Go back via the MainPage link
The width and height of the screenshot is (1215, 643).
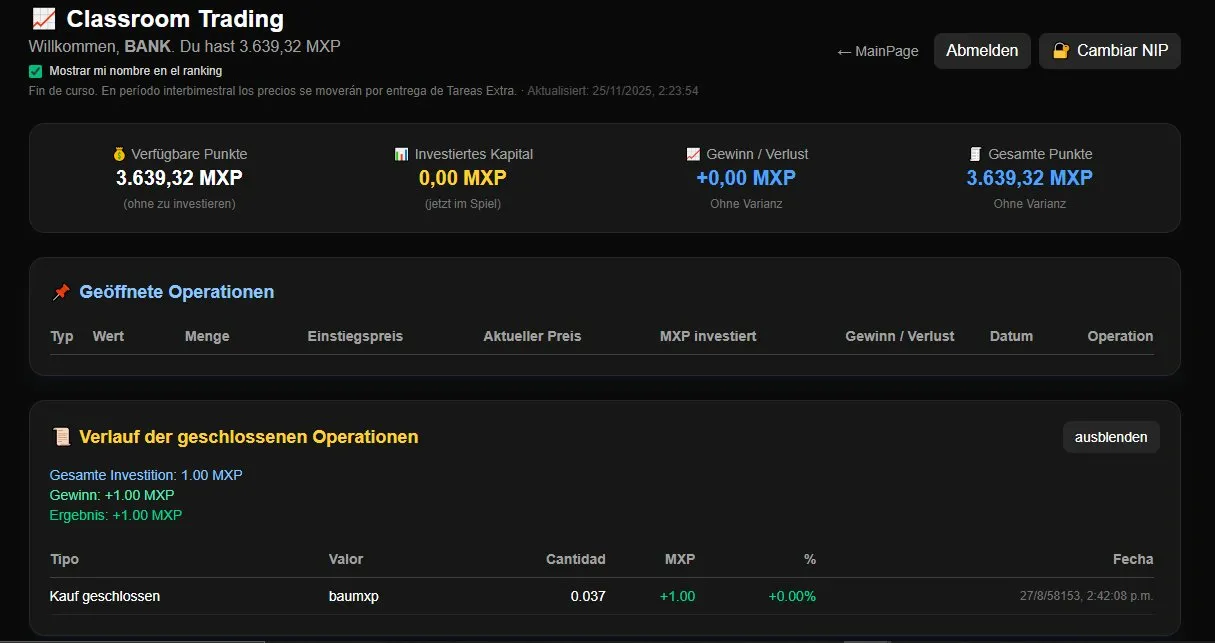(x=877, y=51)
